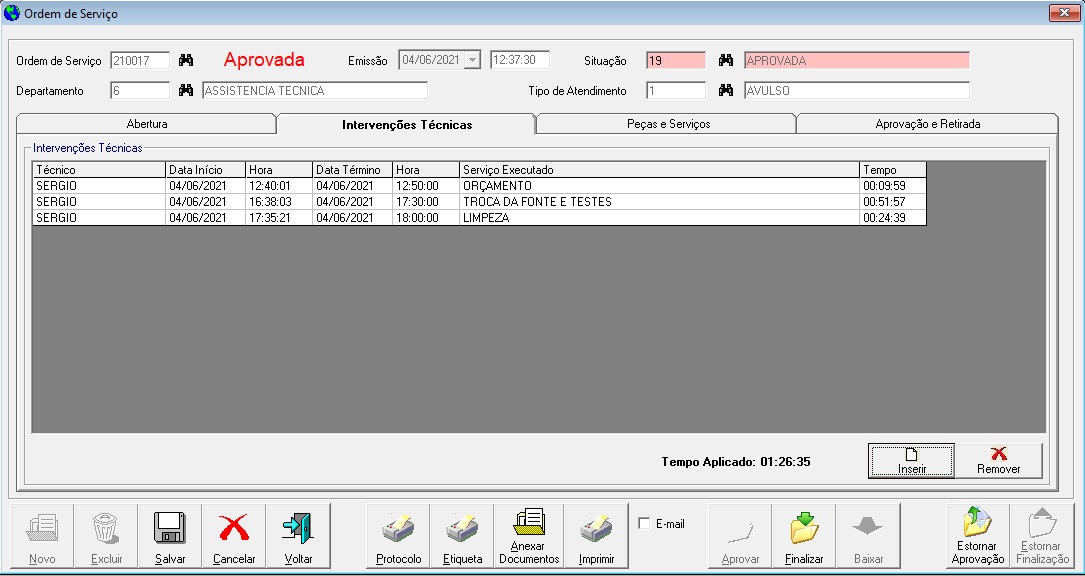The width and height of the screenshot is (1085, 576).
Task: Click Estornar Aprovação icon
Action: (977, 524)
